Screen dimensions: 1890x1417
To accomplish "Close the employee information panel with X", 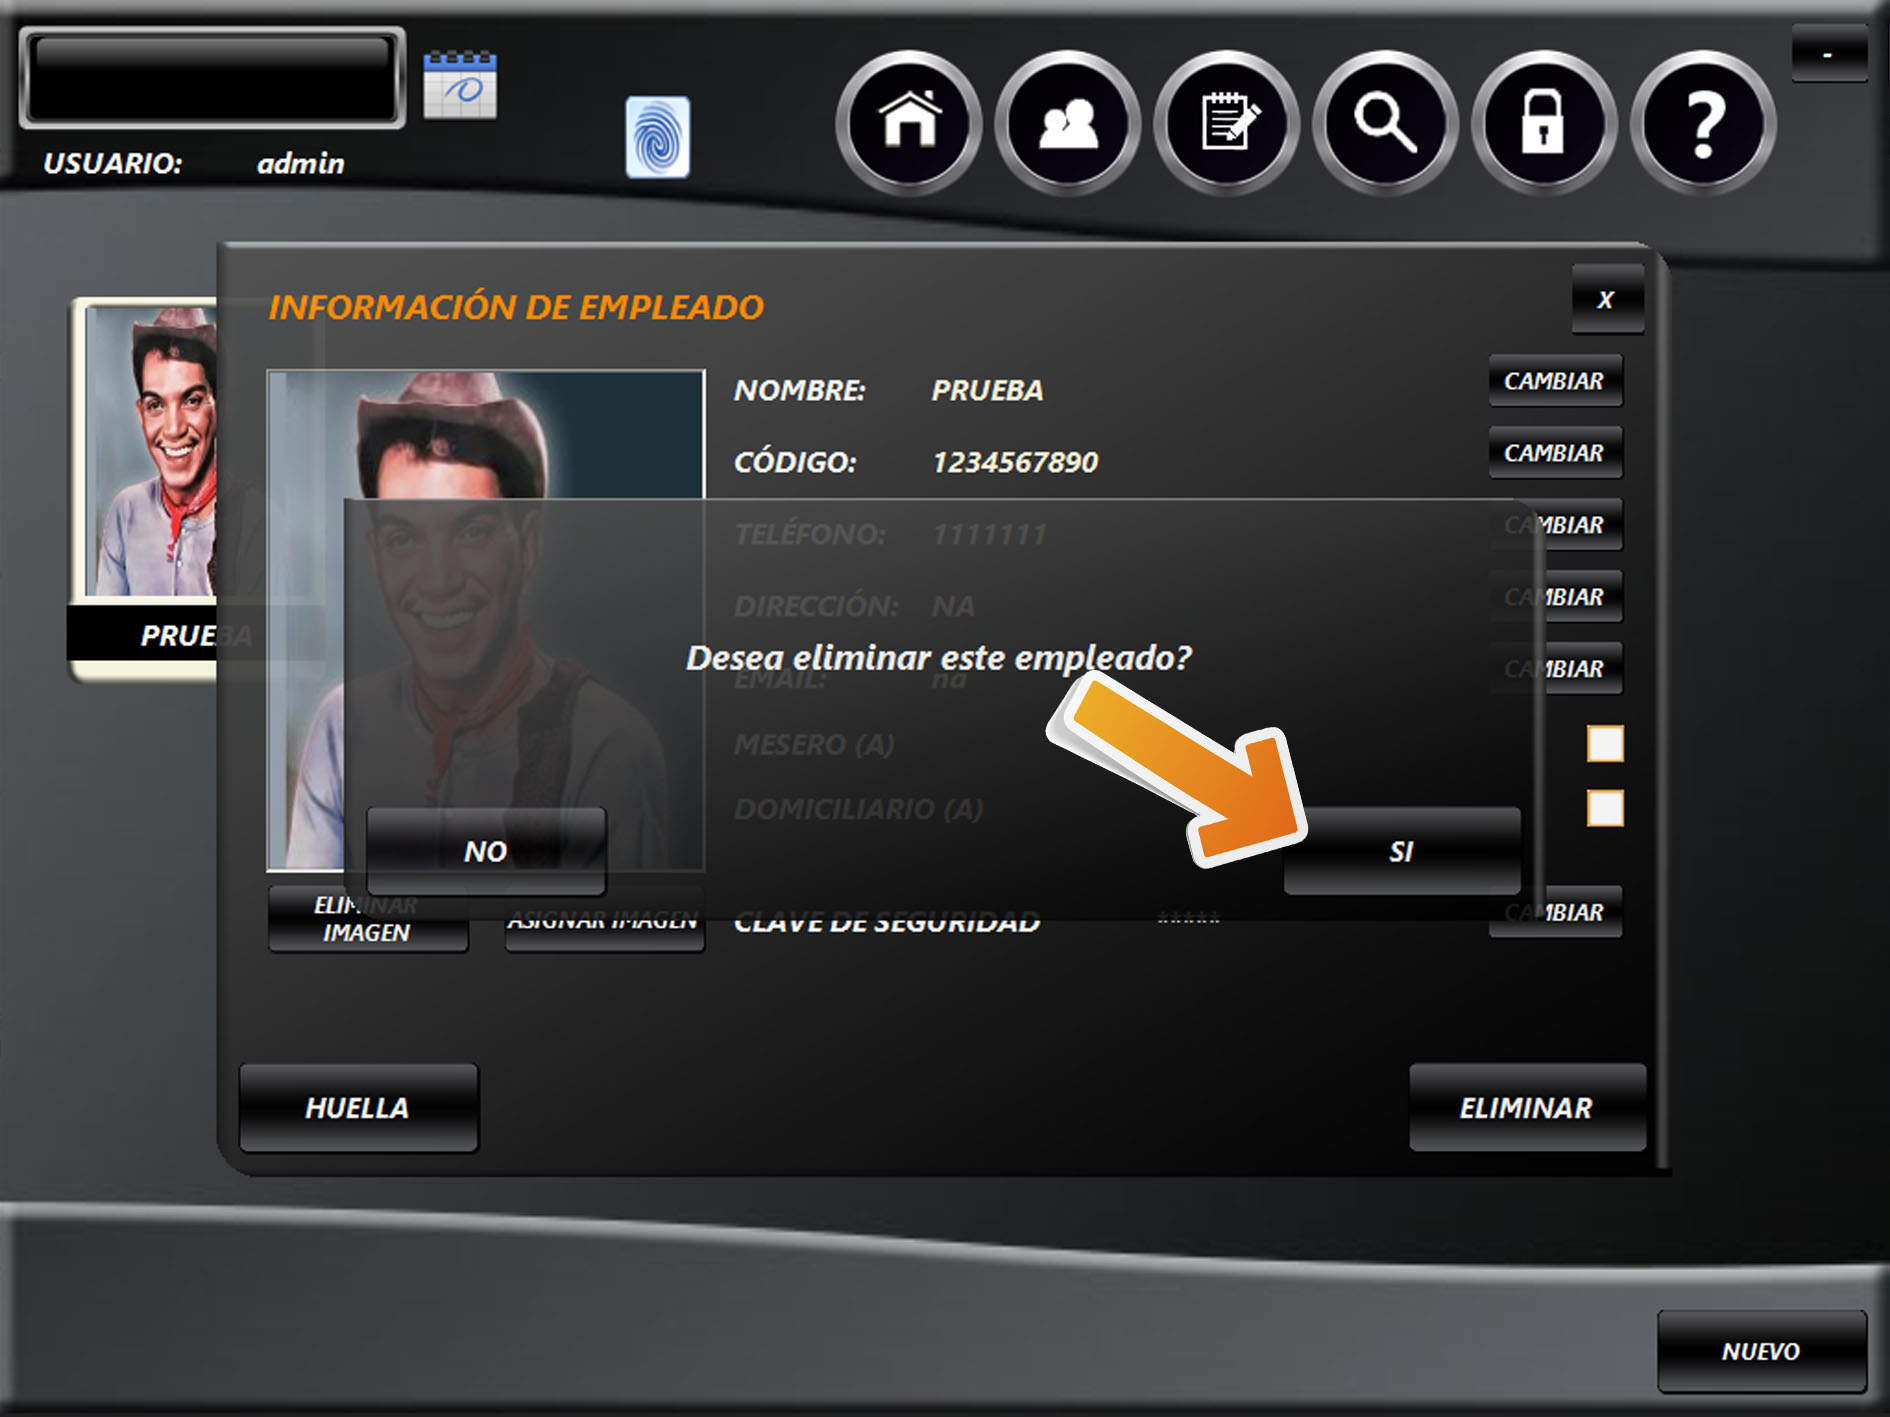I will pos(1606,299).
